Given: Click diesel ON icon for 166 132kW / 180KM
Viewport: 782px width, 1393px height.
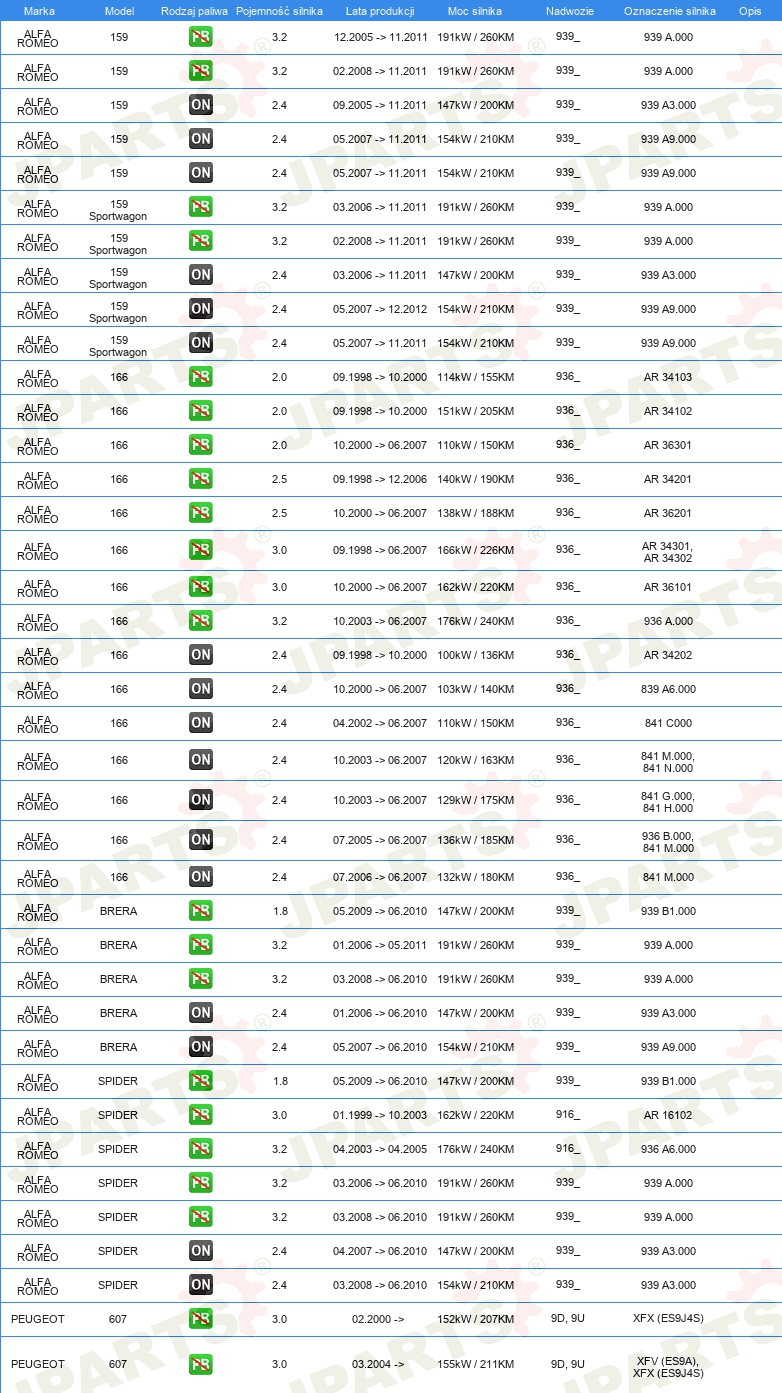Looking at the screenshot, I should click(x=201, y=877).
